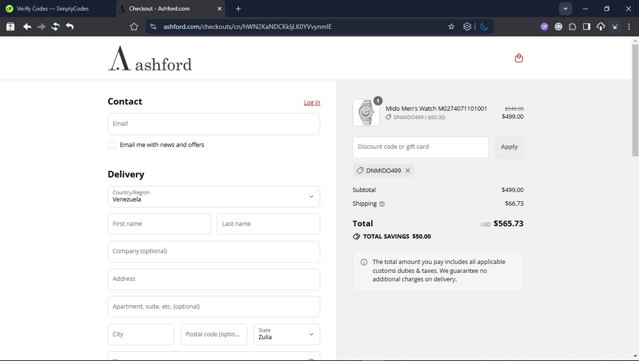Focus the Apartment, suite field
Screen dimensions: 639x361
tap(214, 307)
